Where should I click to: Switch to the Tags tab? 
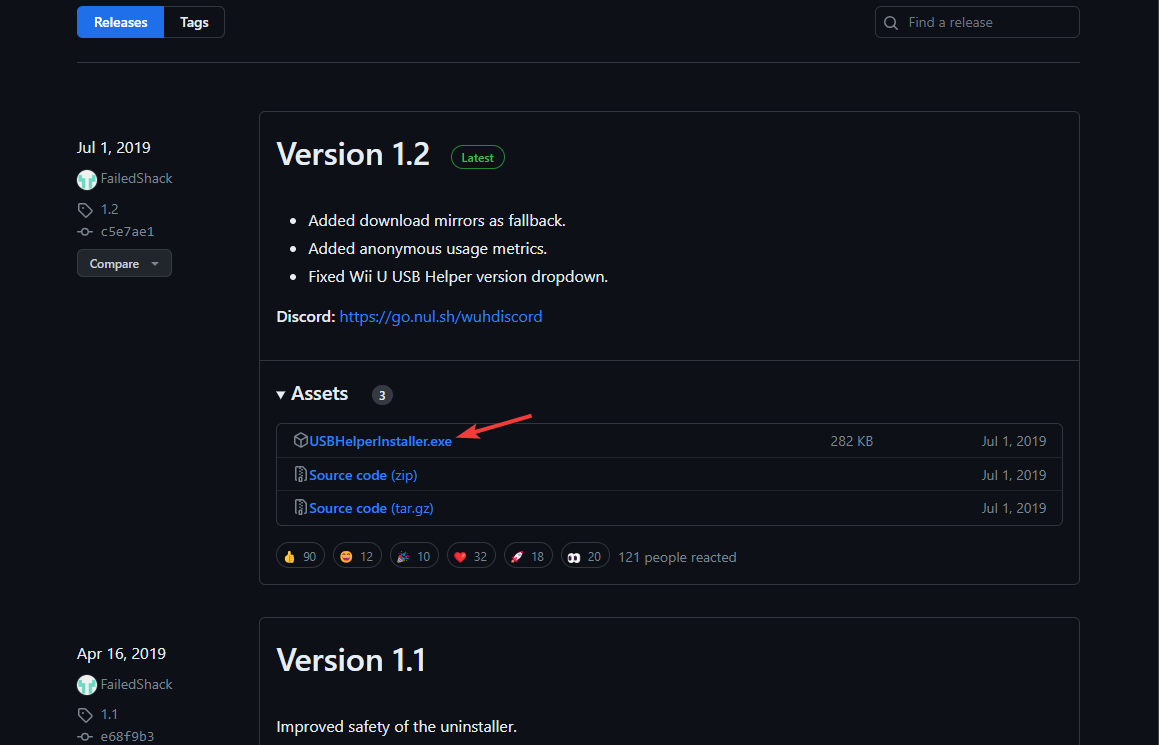point(194,22)
